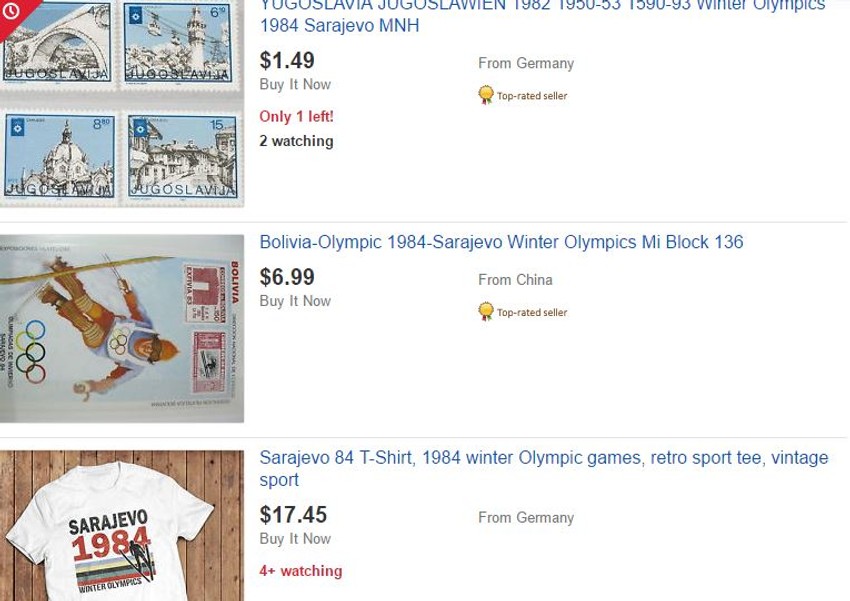This screenshot has width=850, height=601.
Task: Click "Only 1 left!" notice
Action: (296, 116)
